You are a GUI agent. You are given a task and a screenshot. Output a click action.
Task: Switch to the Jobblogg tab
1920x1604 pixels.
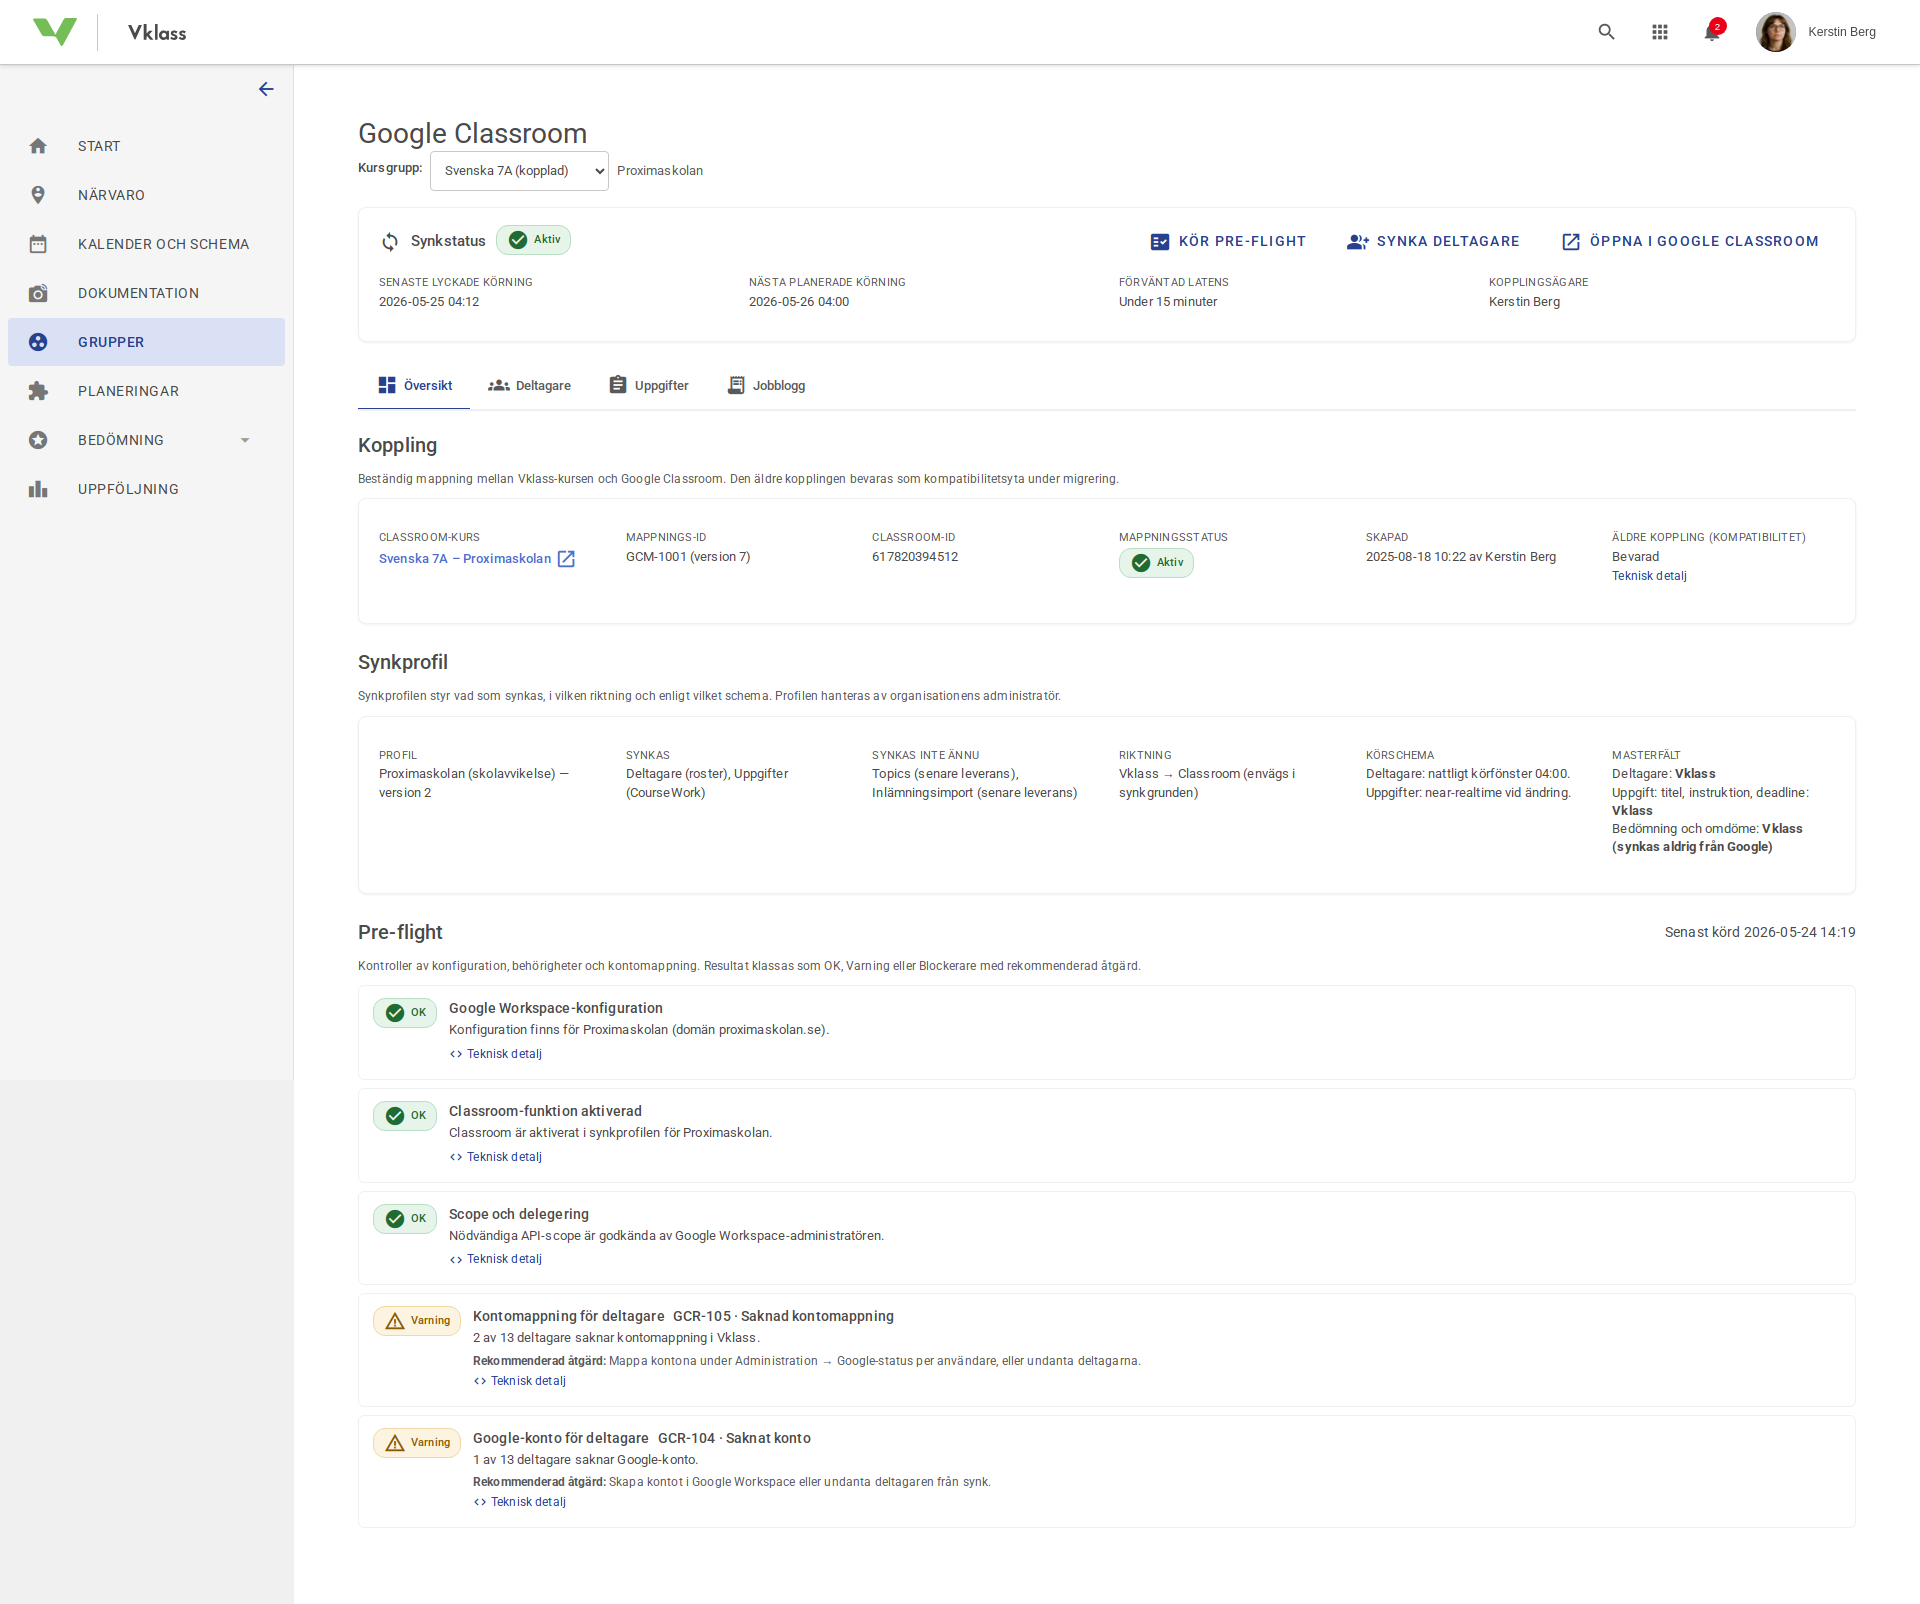point(766,385)
